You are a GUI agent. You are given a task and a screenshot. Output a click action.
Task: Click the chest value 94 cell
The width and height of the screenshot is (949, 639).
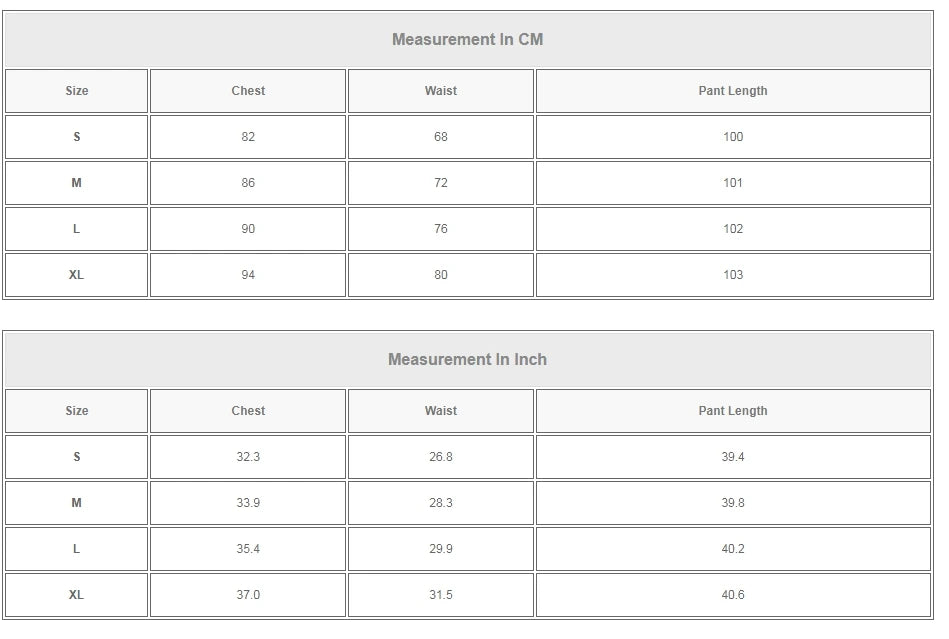(248, 275)
